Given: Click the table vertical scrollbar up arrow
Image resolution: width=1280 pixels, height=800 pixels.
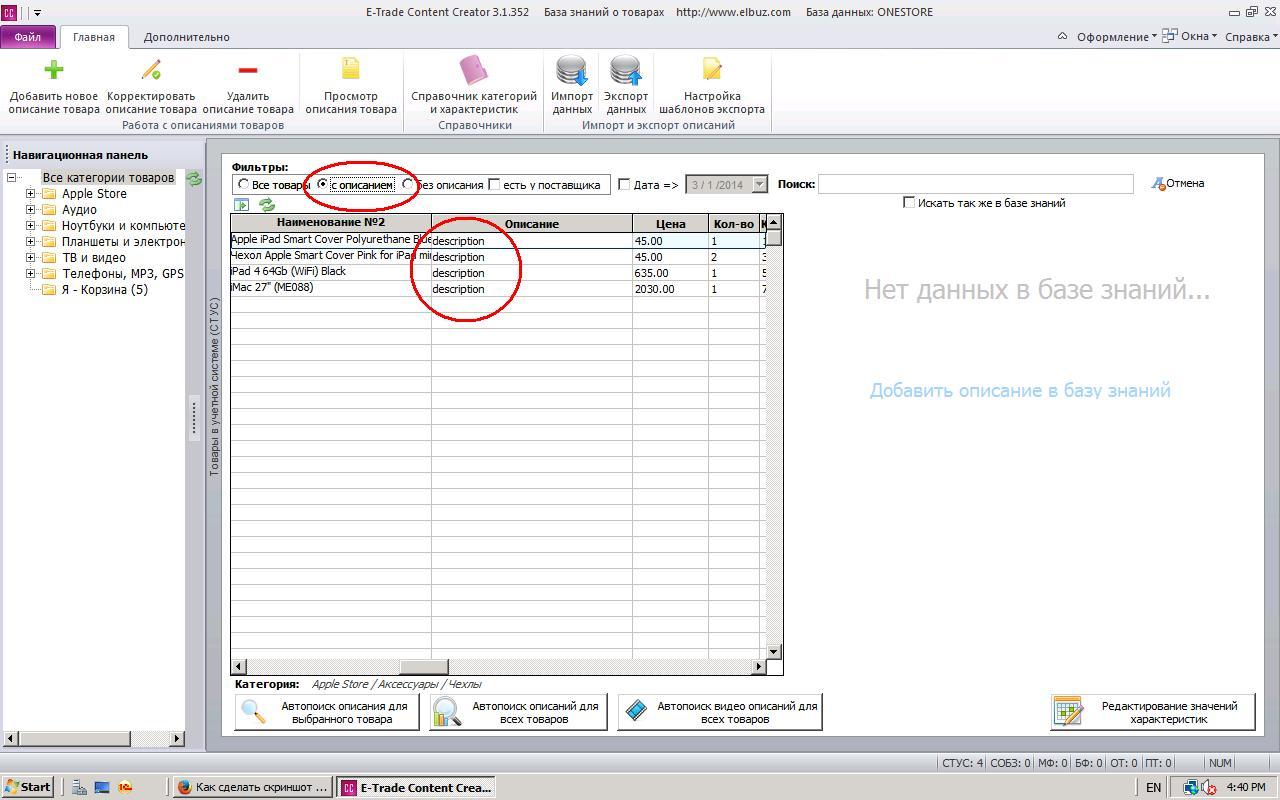Looking at the screenshot, I should coord(773,222).
